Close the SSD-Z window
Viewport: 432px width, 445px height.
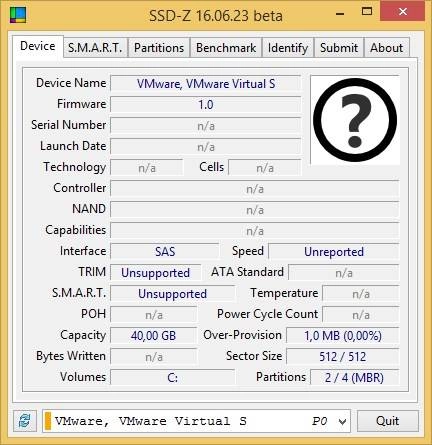coord(403,12)
